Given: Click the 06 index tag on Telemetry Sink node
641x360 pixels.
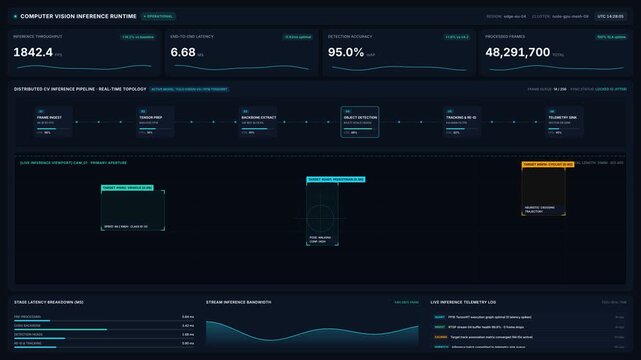Looking at the screenshot, I should tap(552, 111).
